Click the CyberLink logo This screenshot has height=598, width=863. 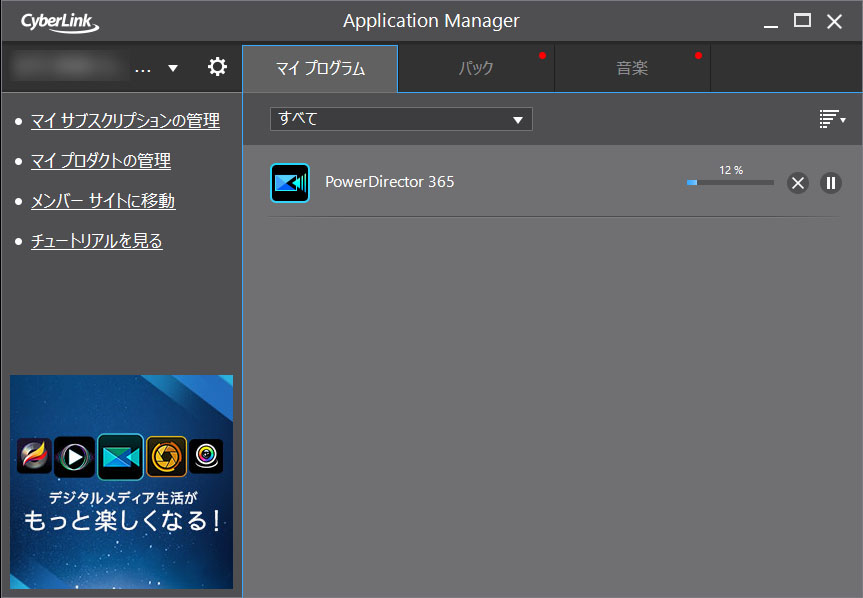point(59,22)
